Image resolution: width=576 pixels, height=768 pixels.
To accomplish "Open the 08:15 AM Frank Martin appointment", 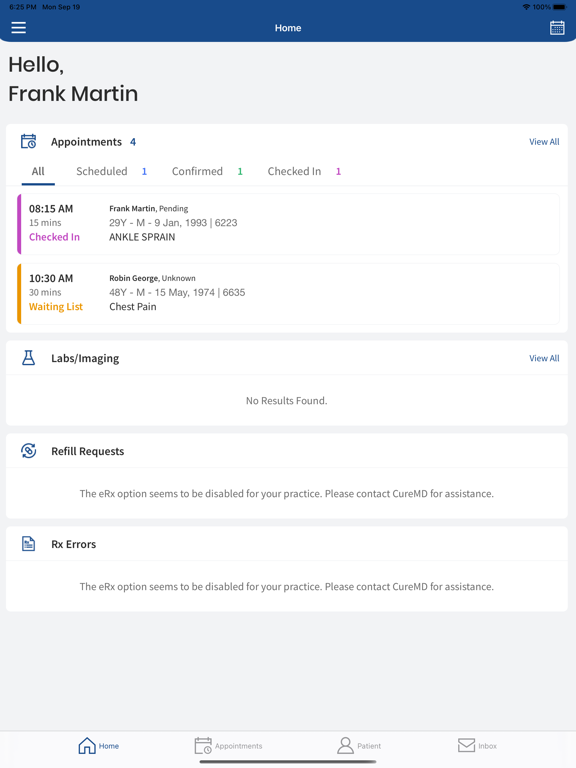I will (288, 224).
